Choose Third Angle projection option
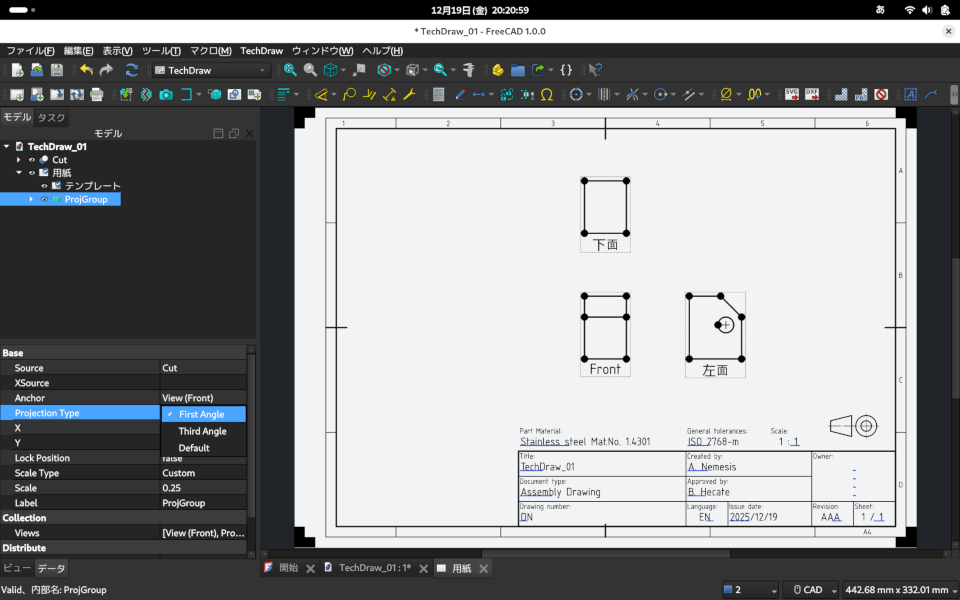960x600 pixels. (x=202, y=431)
